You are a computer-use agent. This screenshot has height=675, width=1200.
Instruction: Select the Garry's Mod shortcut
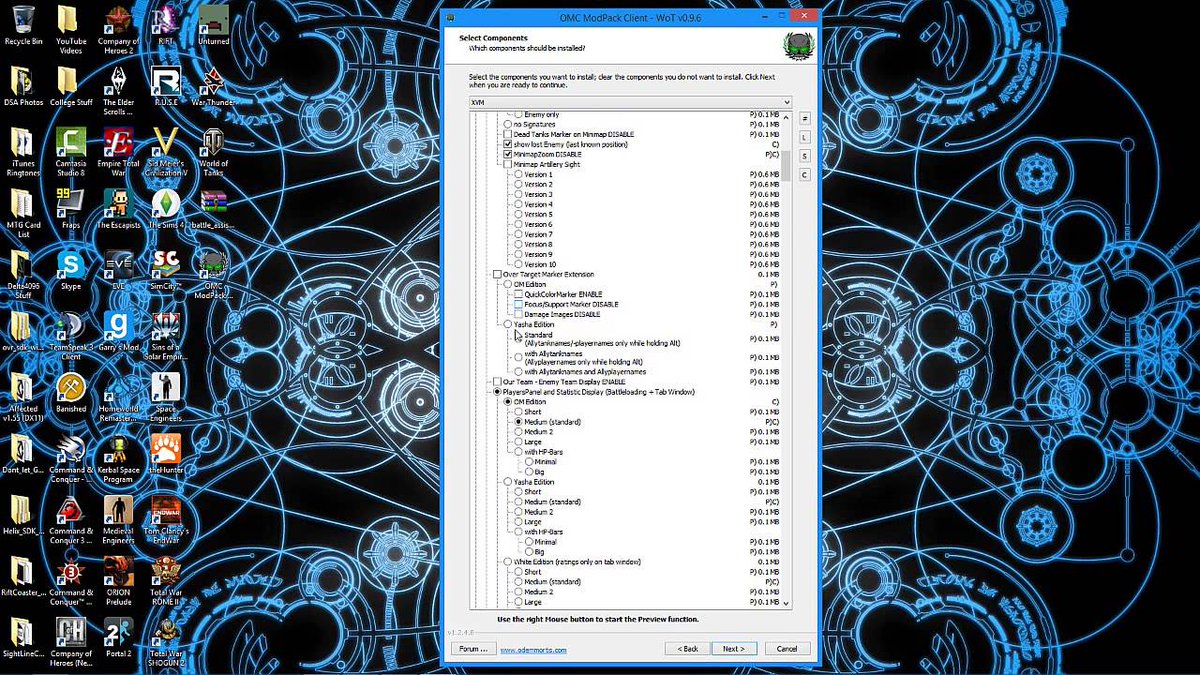tap(119, 331)
